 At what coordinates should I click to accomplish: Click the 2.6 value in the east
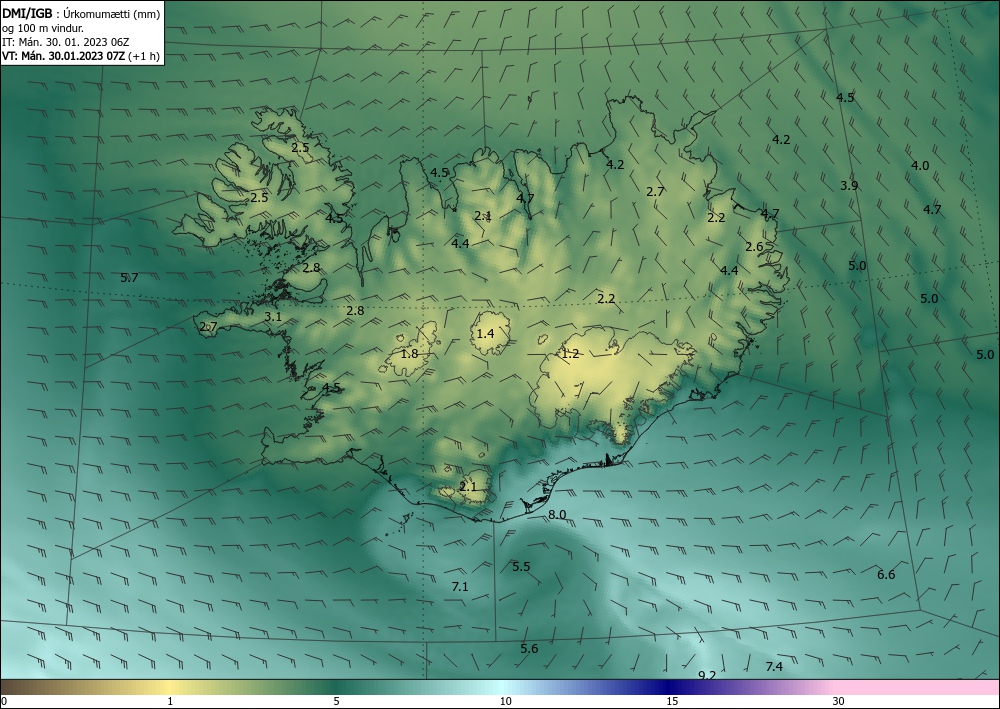tap(754, 247)
